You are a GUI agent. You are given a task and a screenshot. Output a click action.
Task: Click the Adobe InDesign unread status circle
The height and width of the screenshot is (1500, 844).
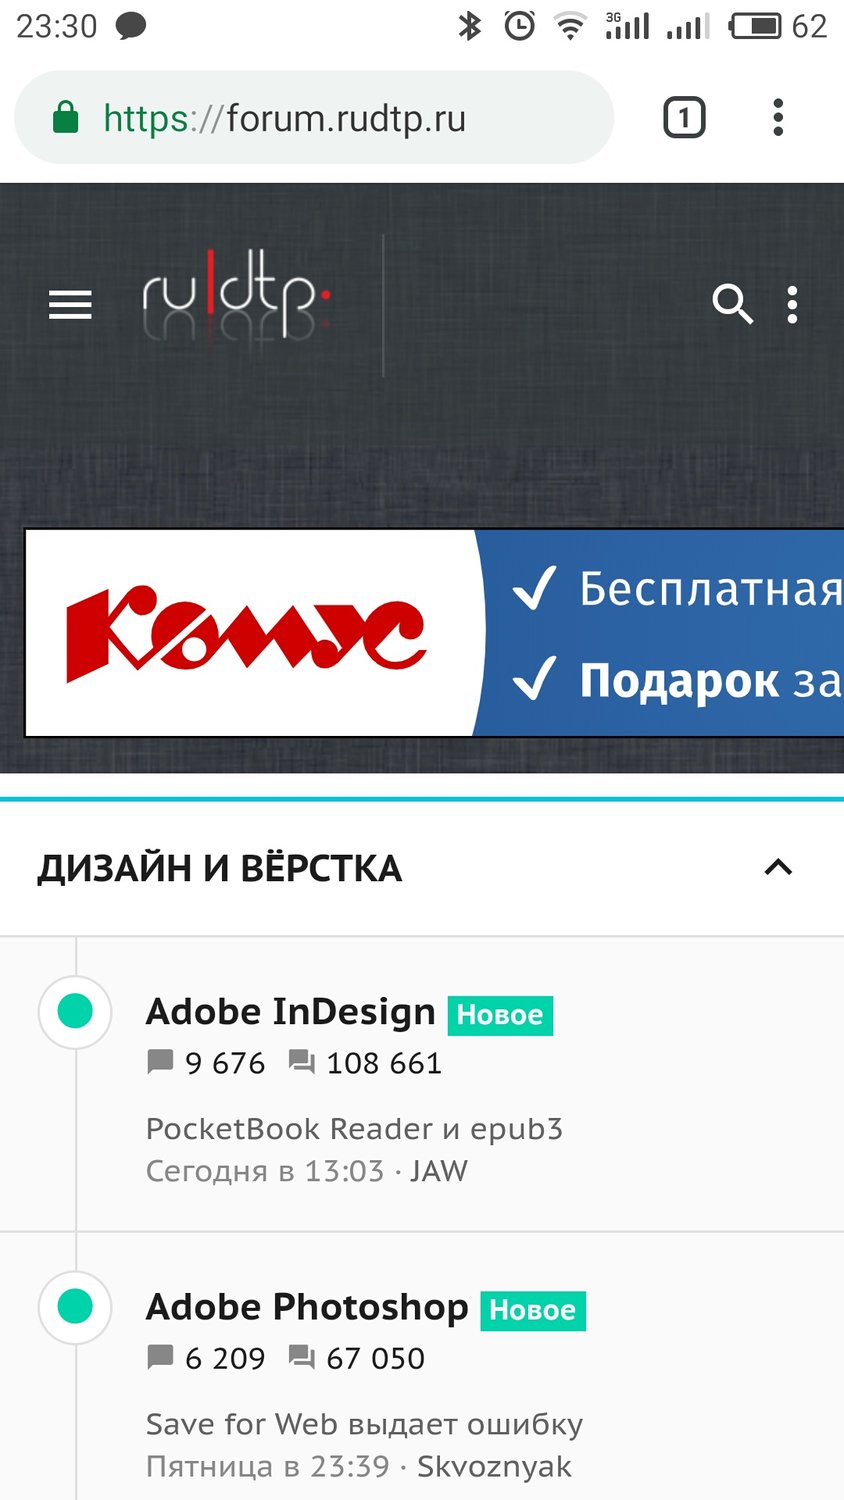[x=75, y=1012]
